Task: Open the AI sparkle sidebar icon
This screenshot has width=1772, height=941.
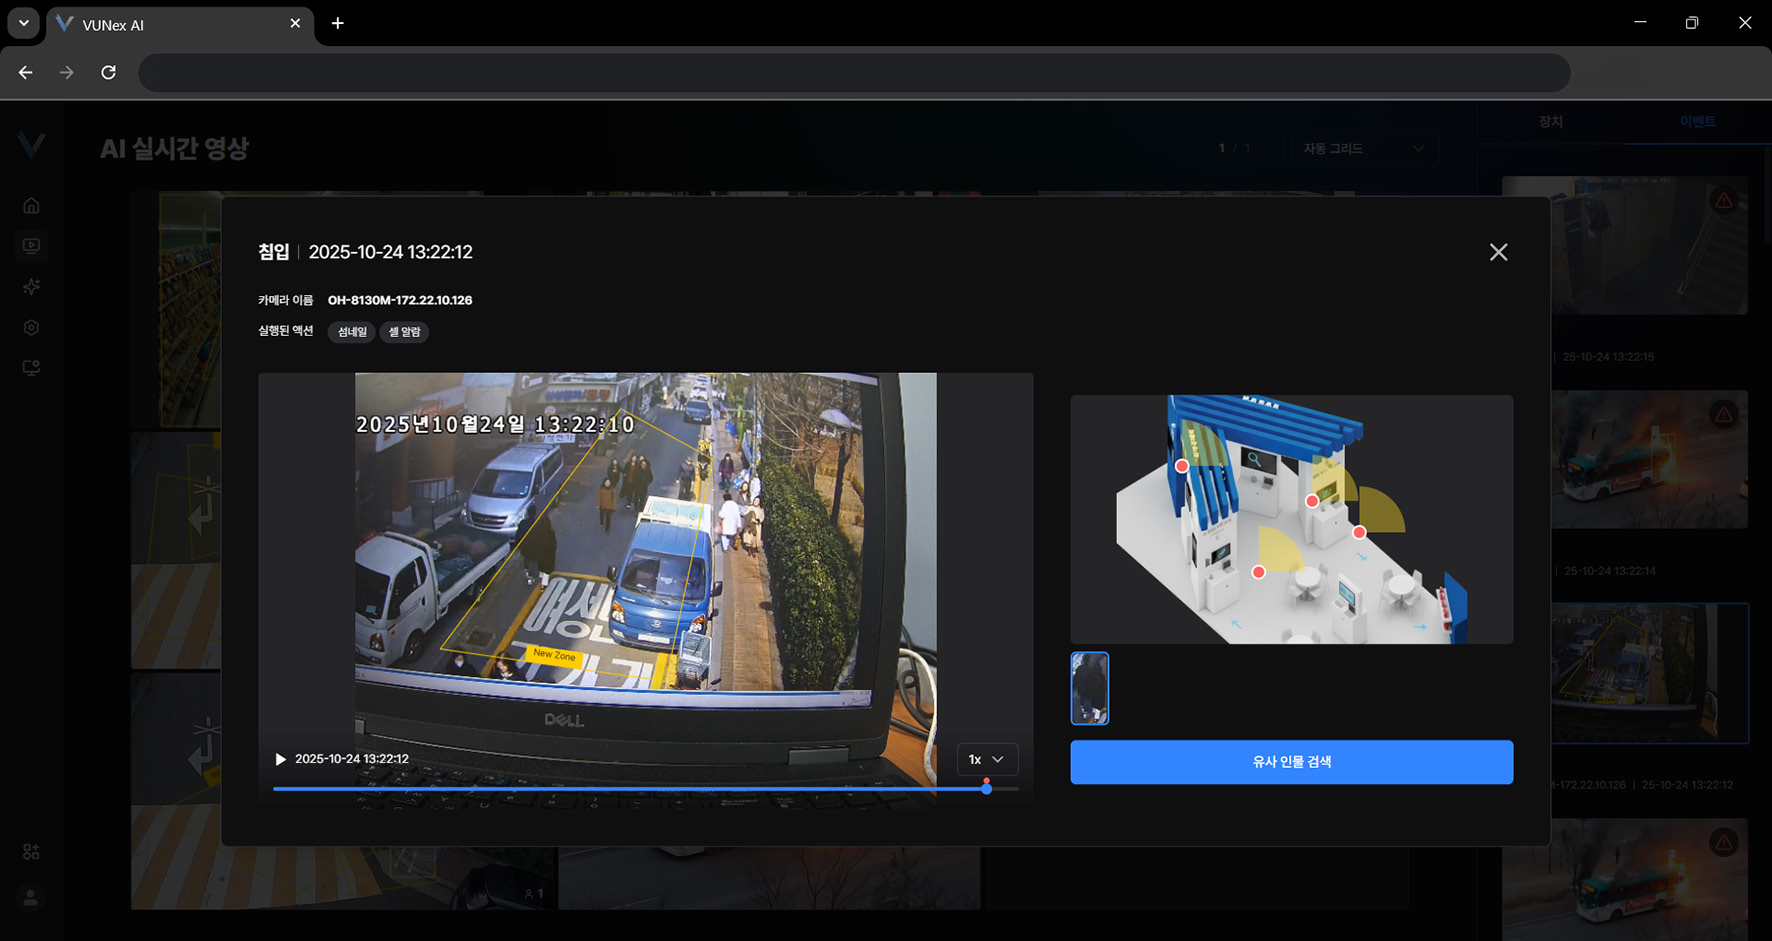Action: pyautogui.click(x=32, y=287)
